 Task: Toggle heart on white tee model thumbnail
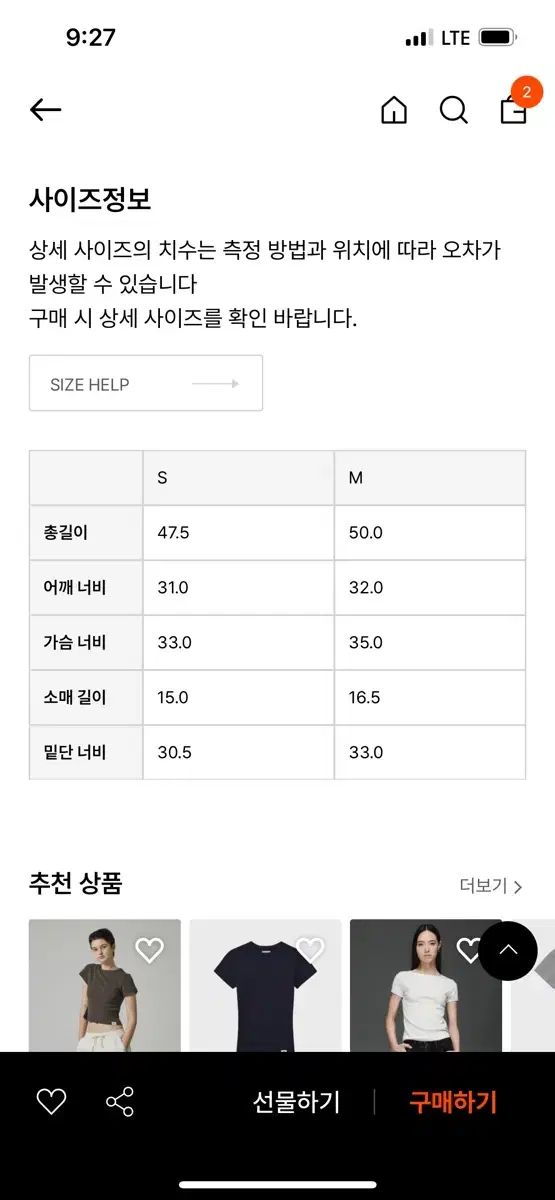[469, 950]
